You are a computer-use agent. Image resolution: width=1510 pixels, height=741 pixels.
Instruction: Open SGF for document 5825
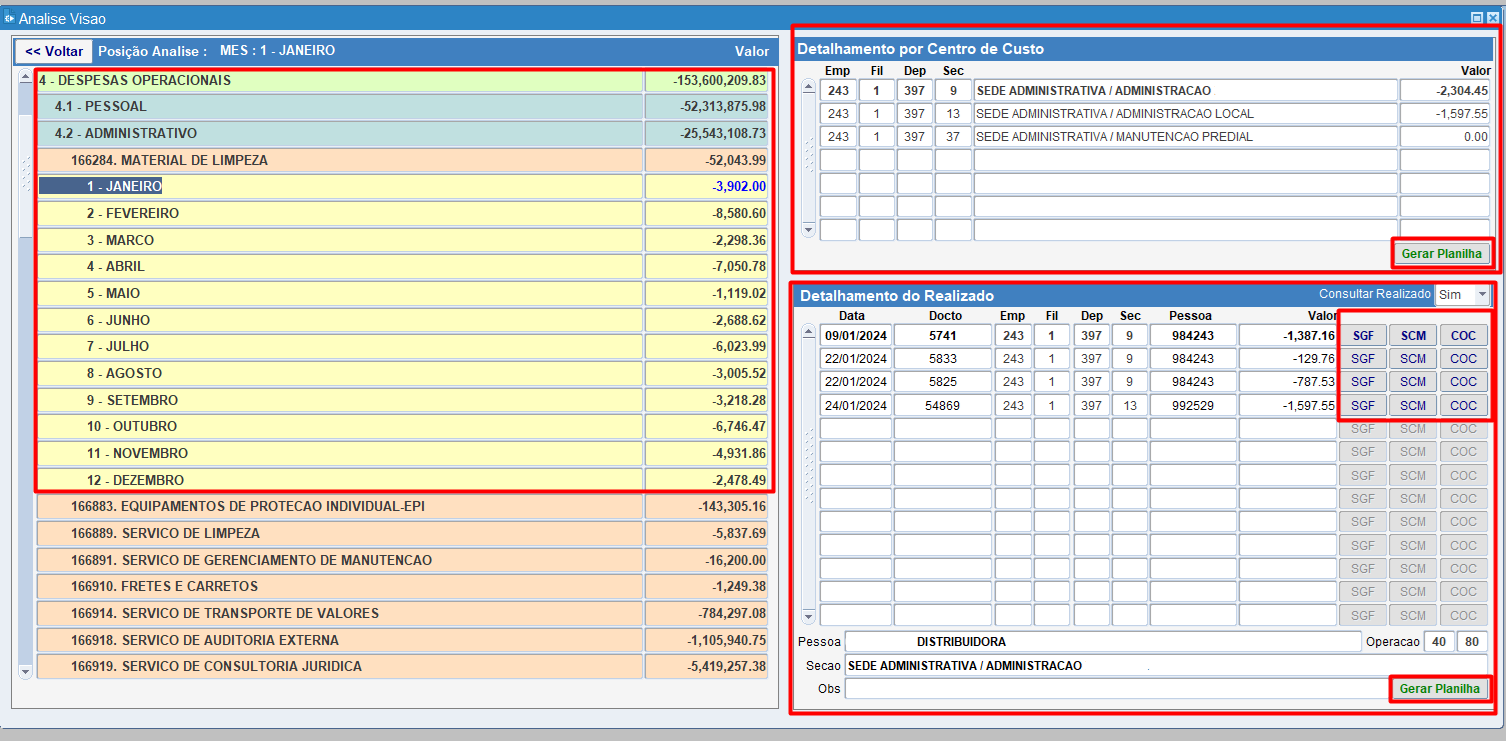(x=1363, y=382)
